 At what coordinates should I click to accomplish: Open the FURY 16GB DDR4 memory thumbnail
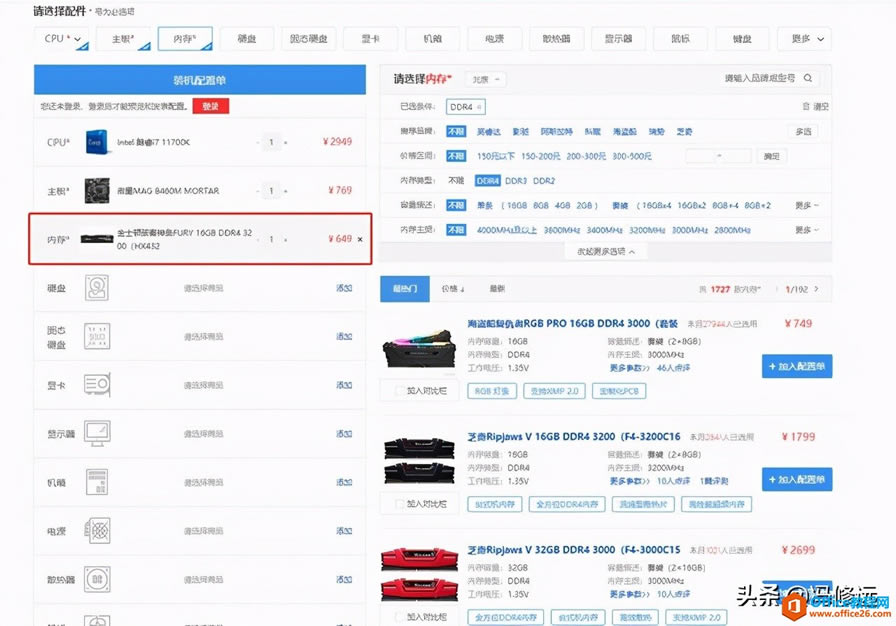(97, 239)
